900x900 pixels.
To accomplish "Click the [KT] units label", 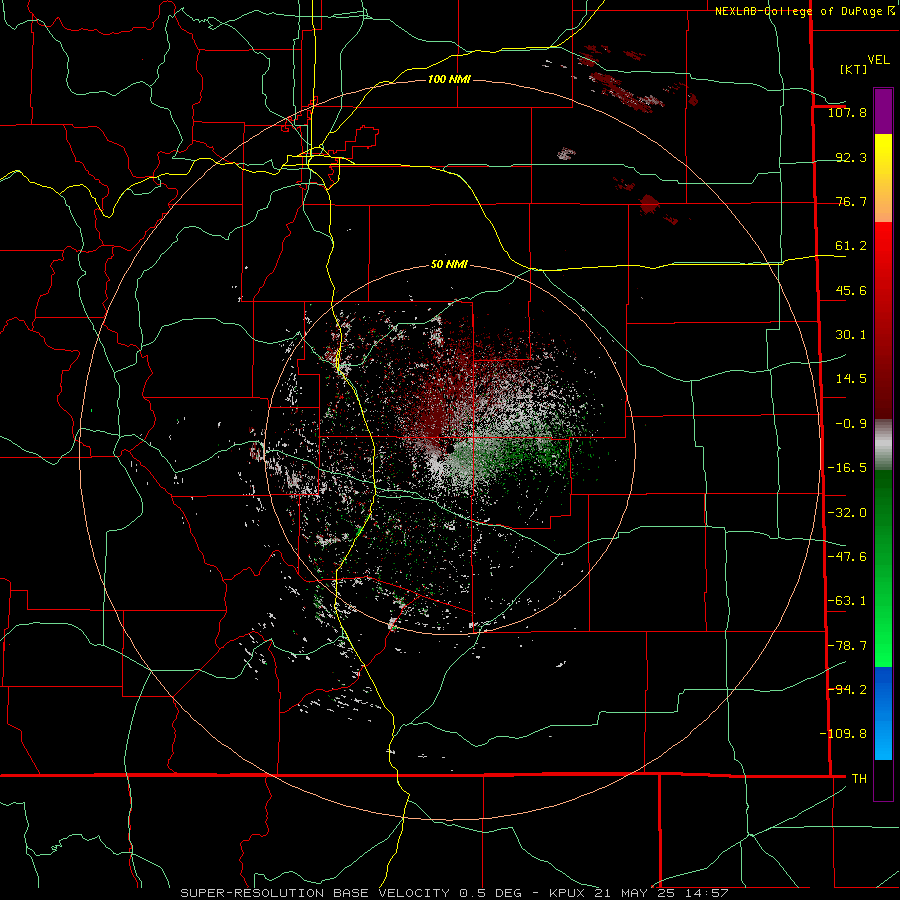I will (853, 69).
